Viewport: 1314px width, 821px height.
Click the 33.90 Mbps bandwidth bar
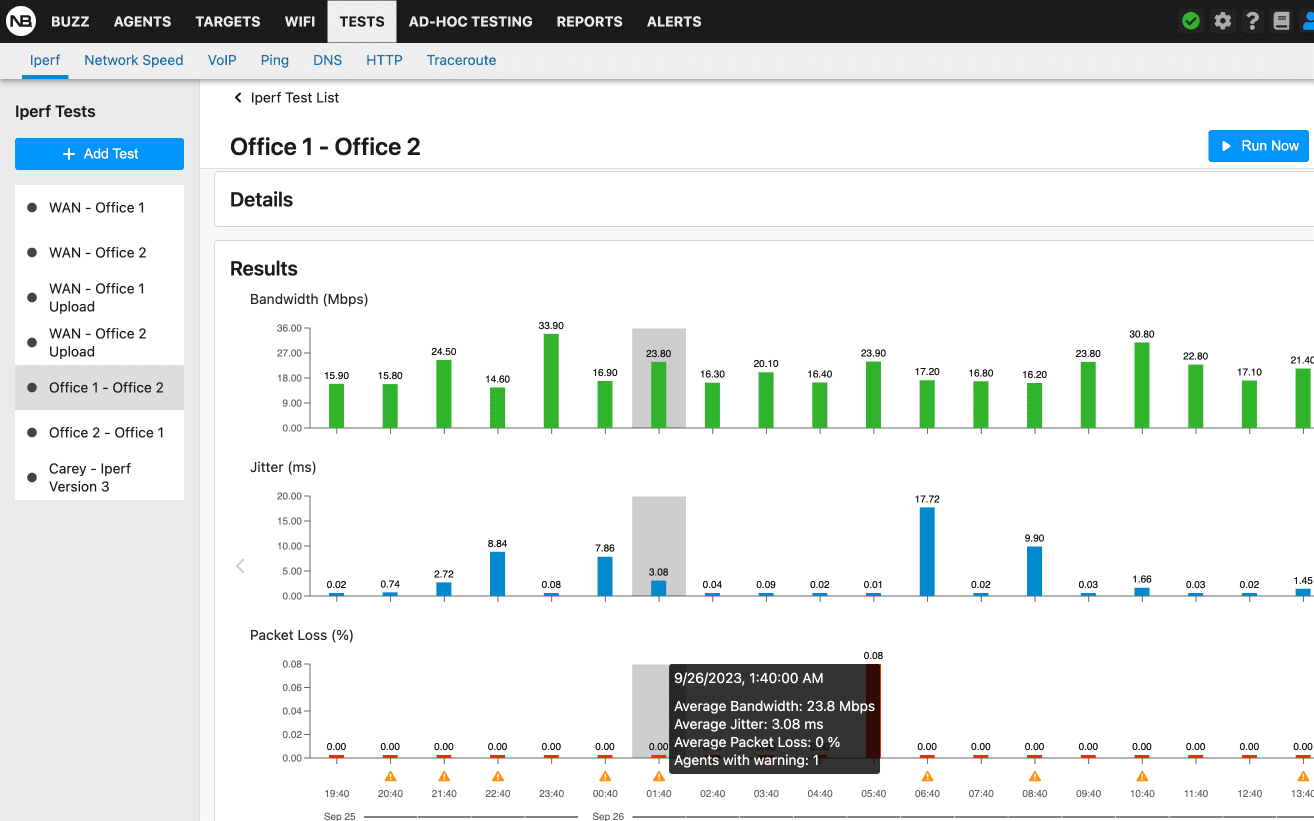click(551, 380)
